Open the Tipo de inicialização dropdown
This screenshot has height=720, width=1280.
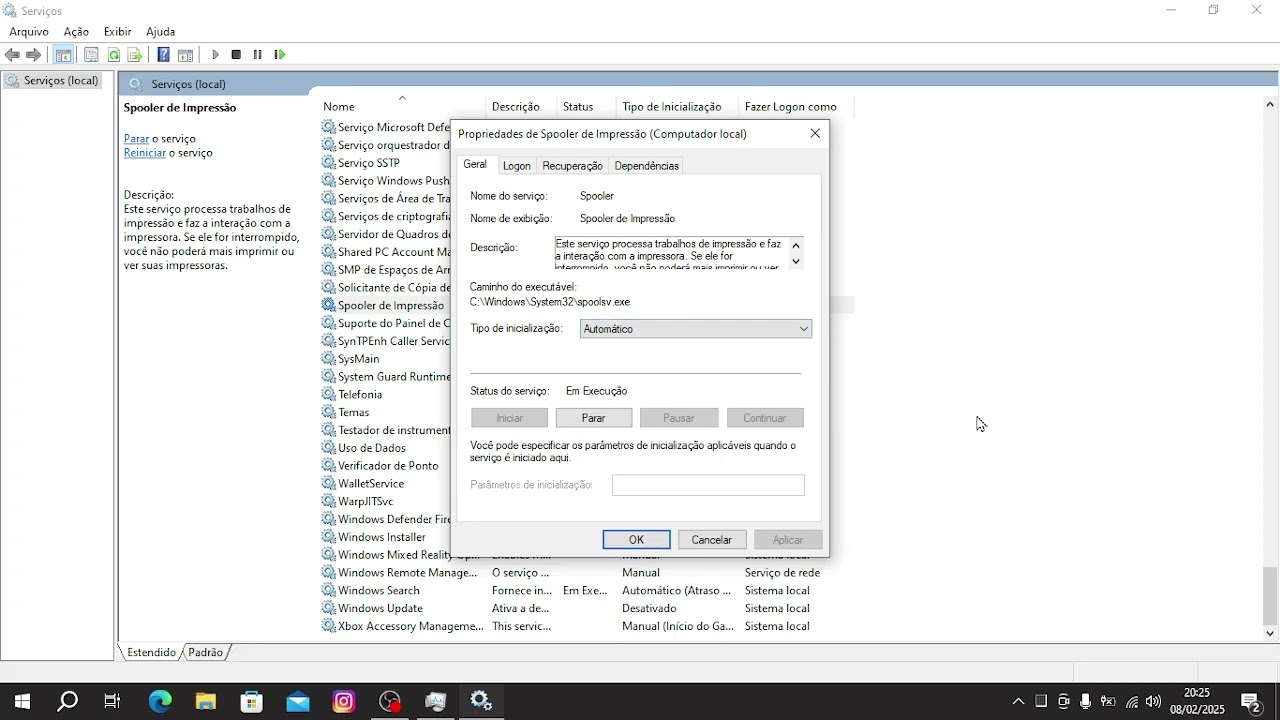click(696, 329)
